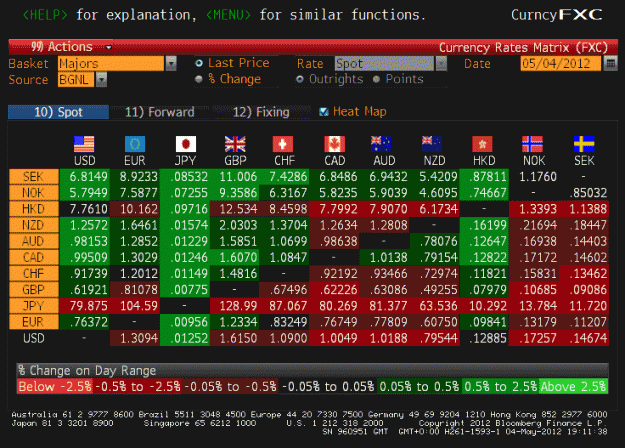Screen dimensions: 625x448
Task: Click the Australian AUD flag icon
Action: coord(381,144)
